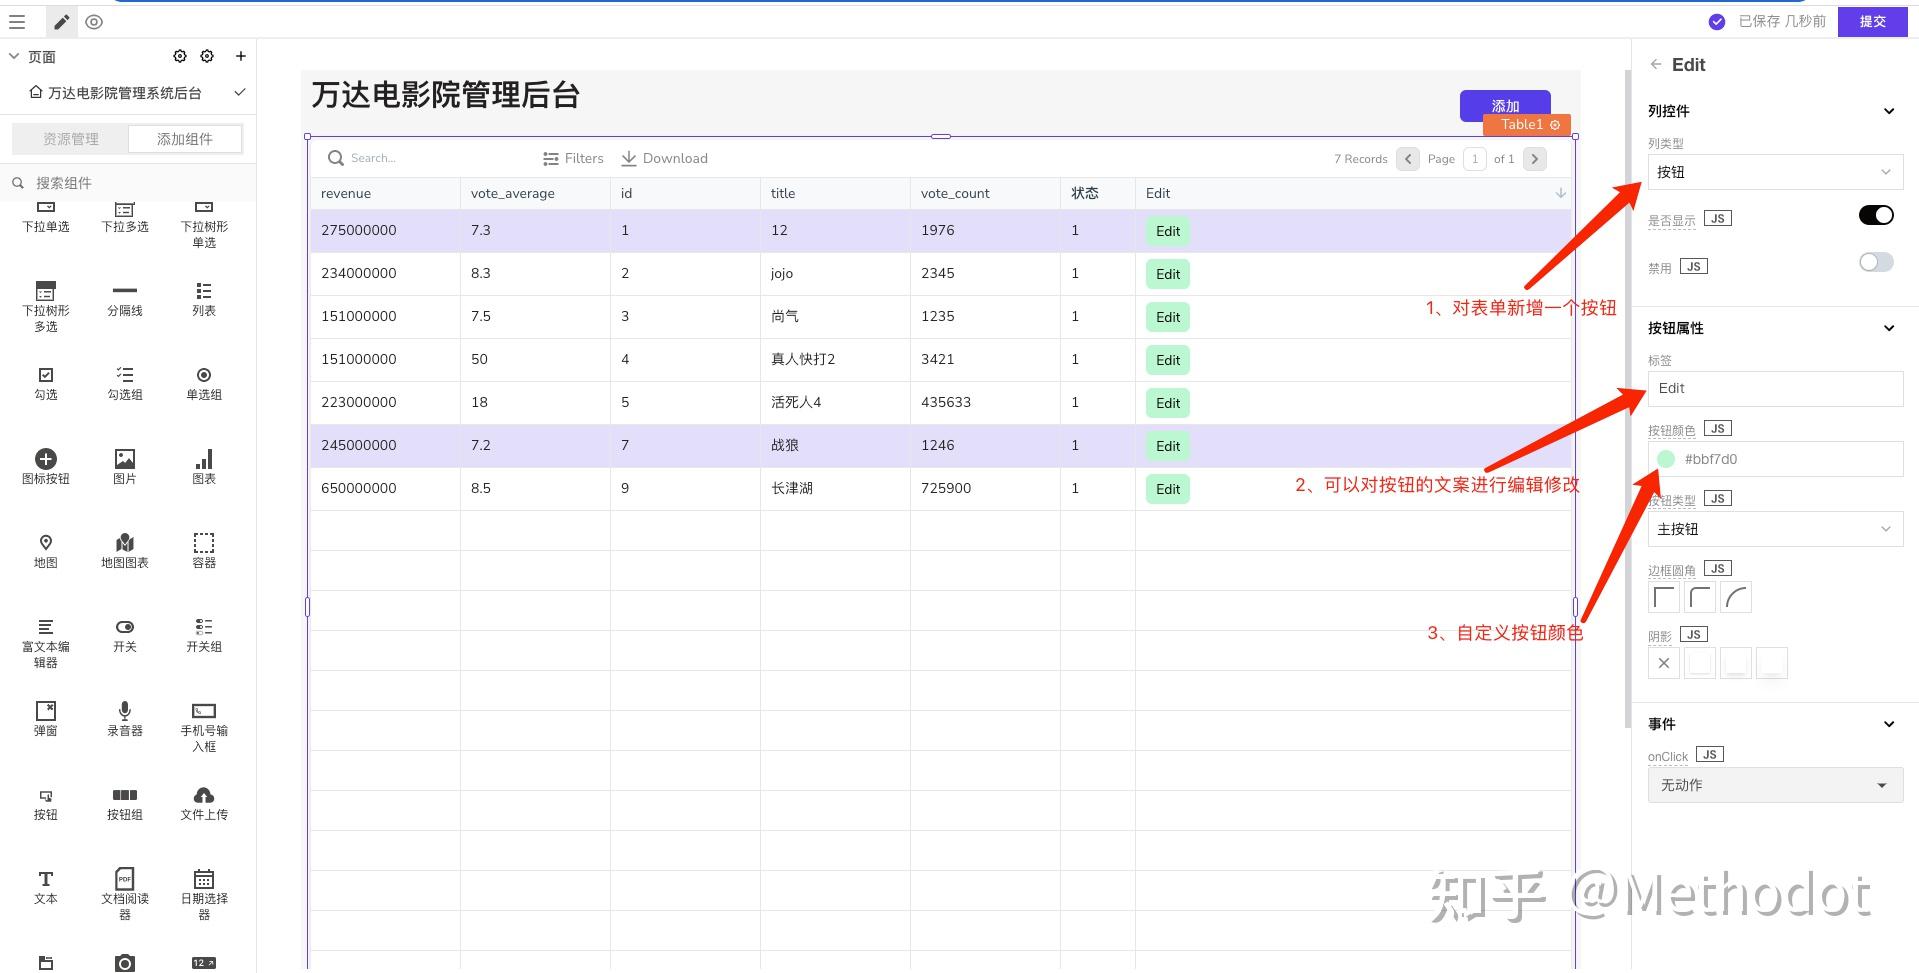Toggle the 是否显示 visibility switch off
The width and height of the screenshot is (1919, 973).
pyautogui.click(x=1876, y=215)
